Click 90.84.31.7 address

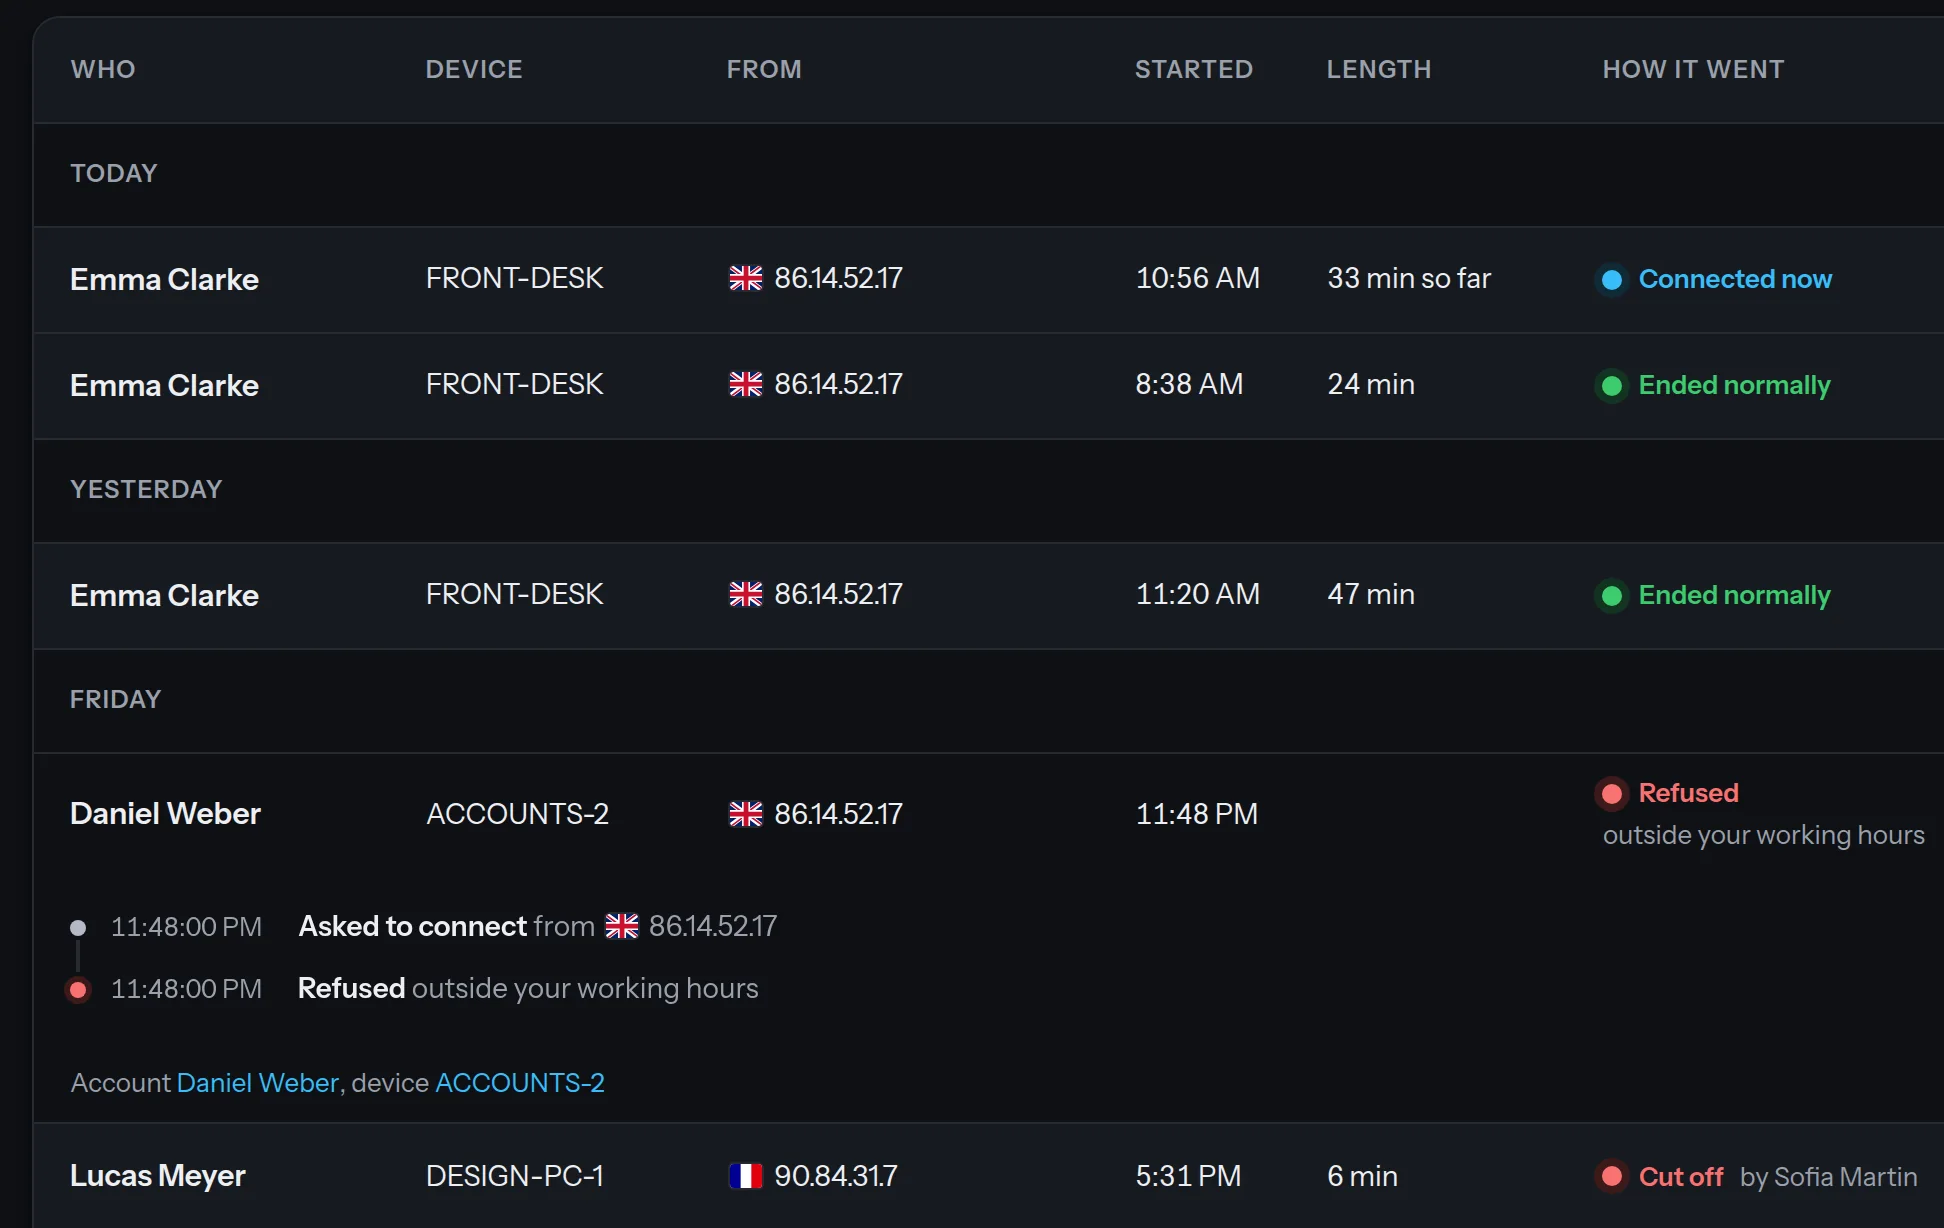tap(836, 1176)
